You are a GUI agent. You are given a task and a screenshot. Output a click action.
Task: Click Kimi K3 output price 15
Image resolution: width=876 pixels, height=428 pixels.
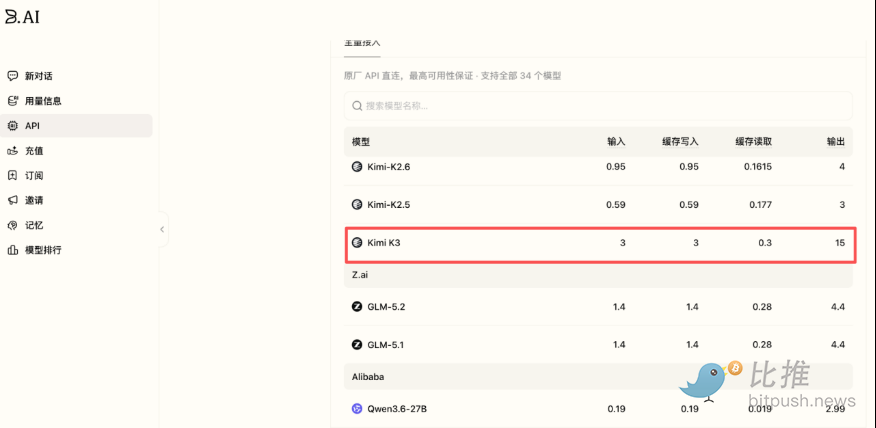coord(840,242)
